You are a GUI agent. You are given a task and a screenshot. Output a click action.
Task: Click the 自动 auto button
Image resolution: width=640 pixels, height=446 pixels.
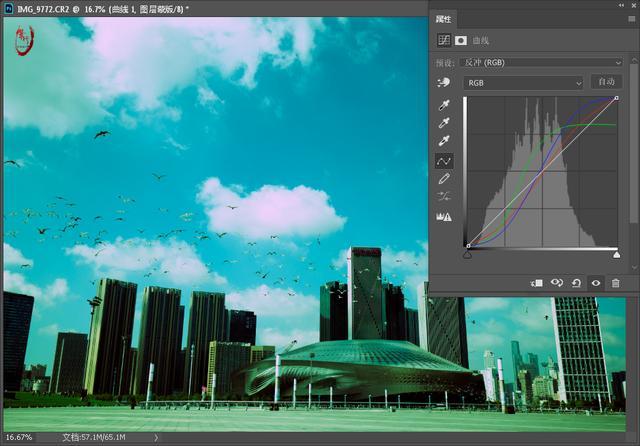pyautogui.click(x=605, y=82)
